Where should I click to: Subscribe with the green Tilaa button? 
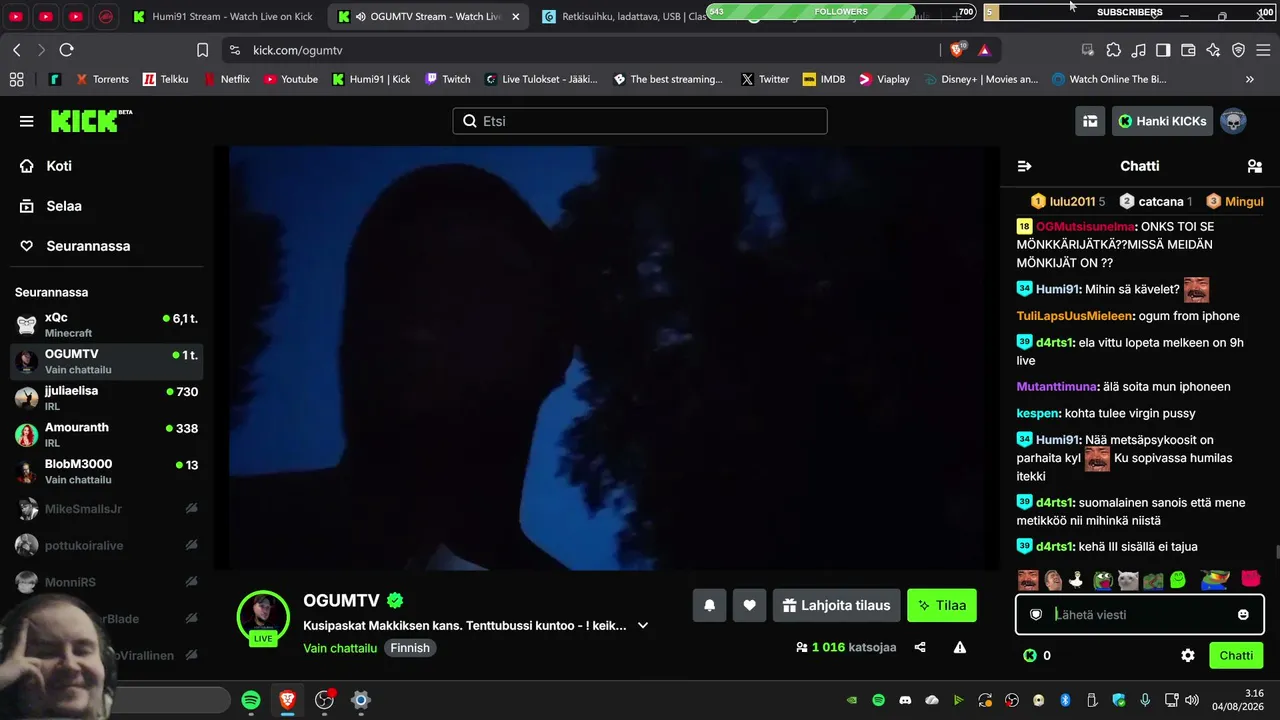942,605
